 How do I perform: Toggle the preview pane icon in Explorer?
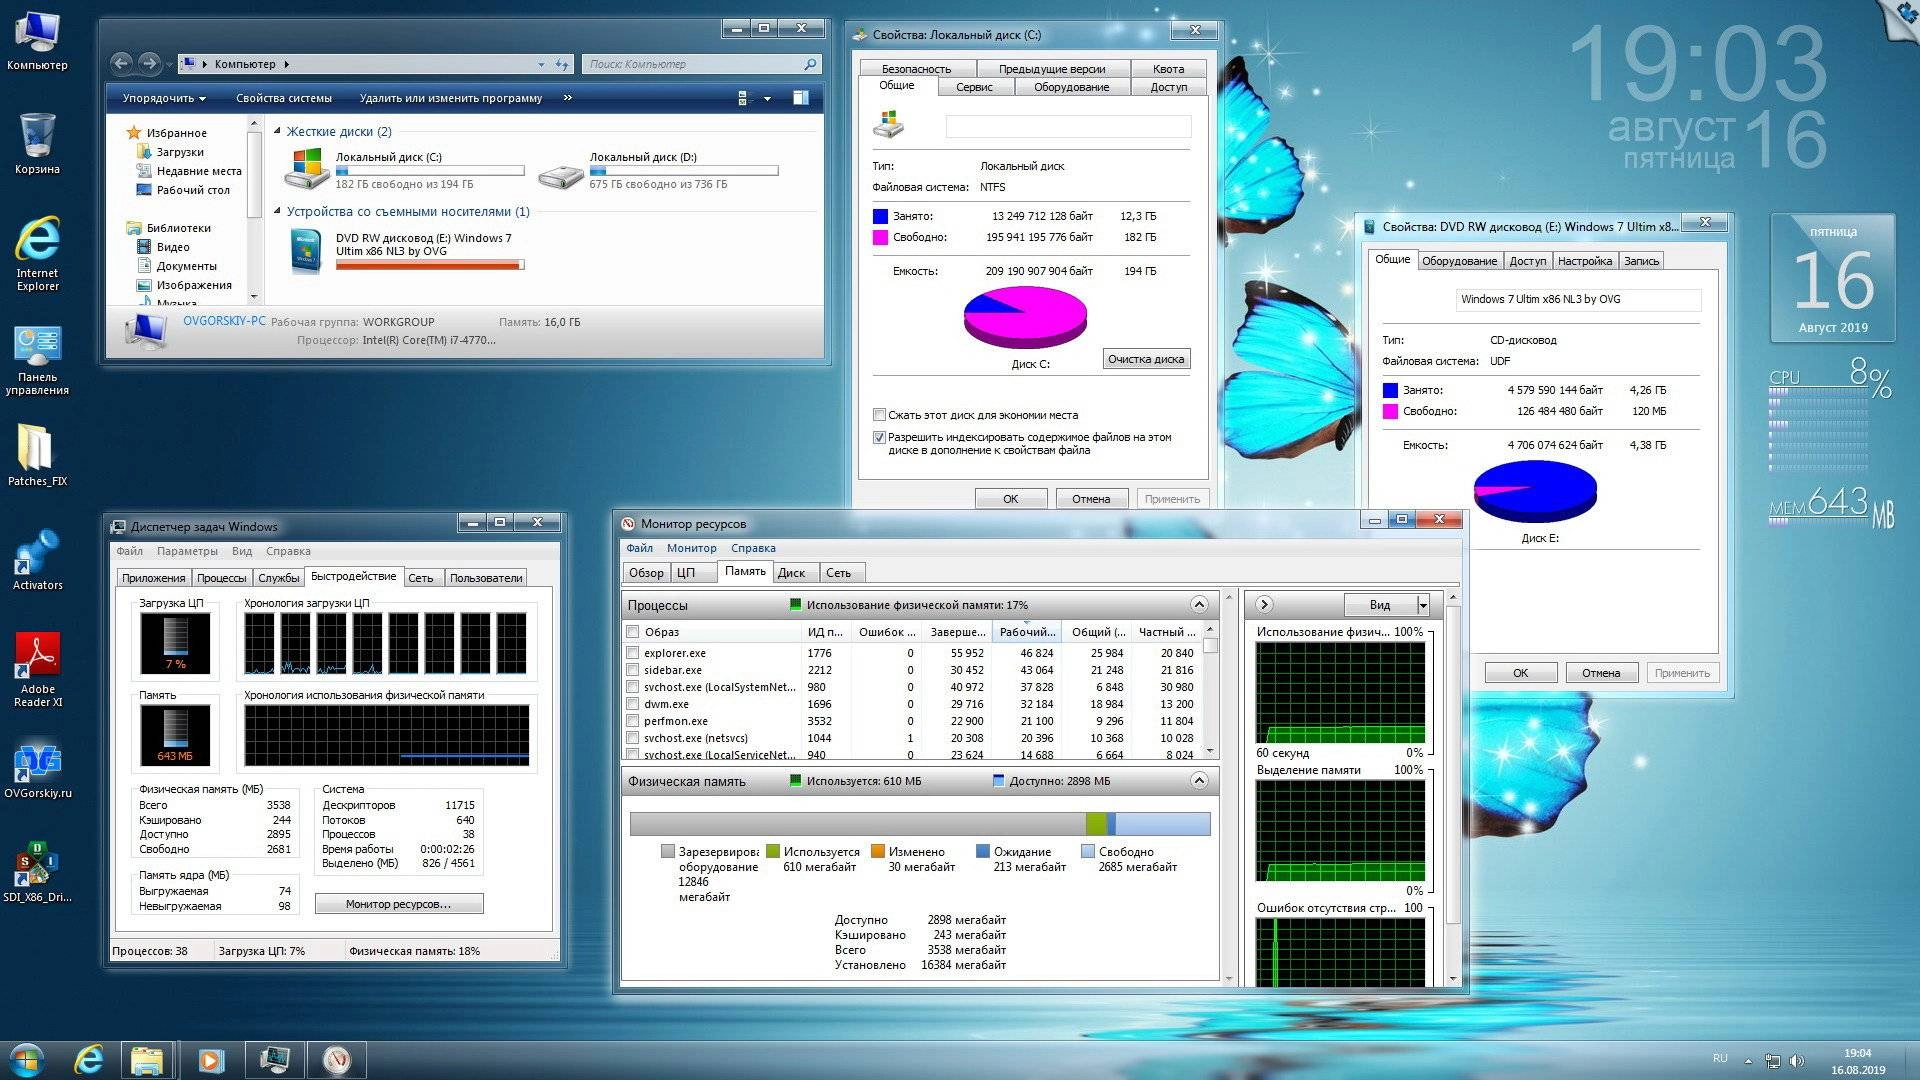click(801, 98)
